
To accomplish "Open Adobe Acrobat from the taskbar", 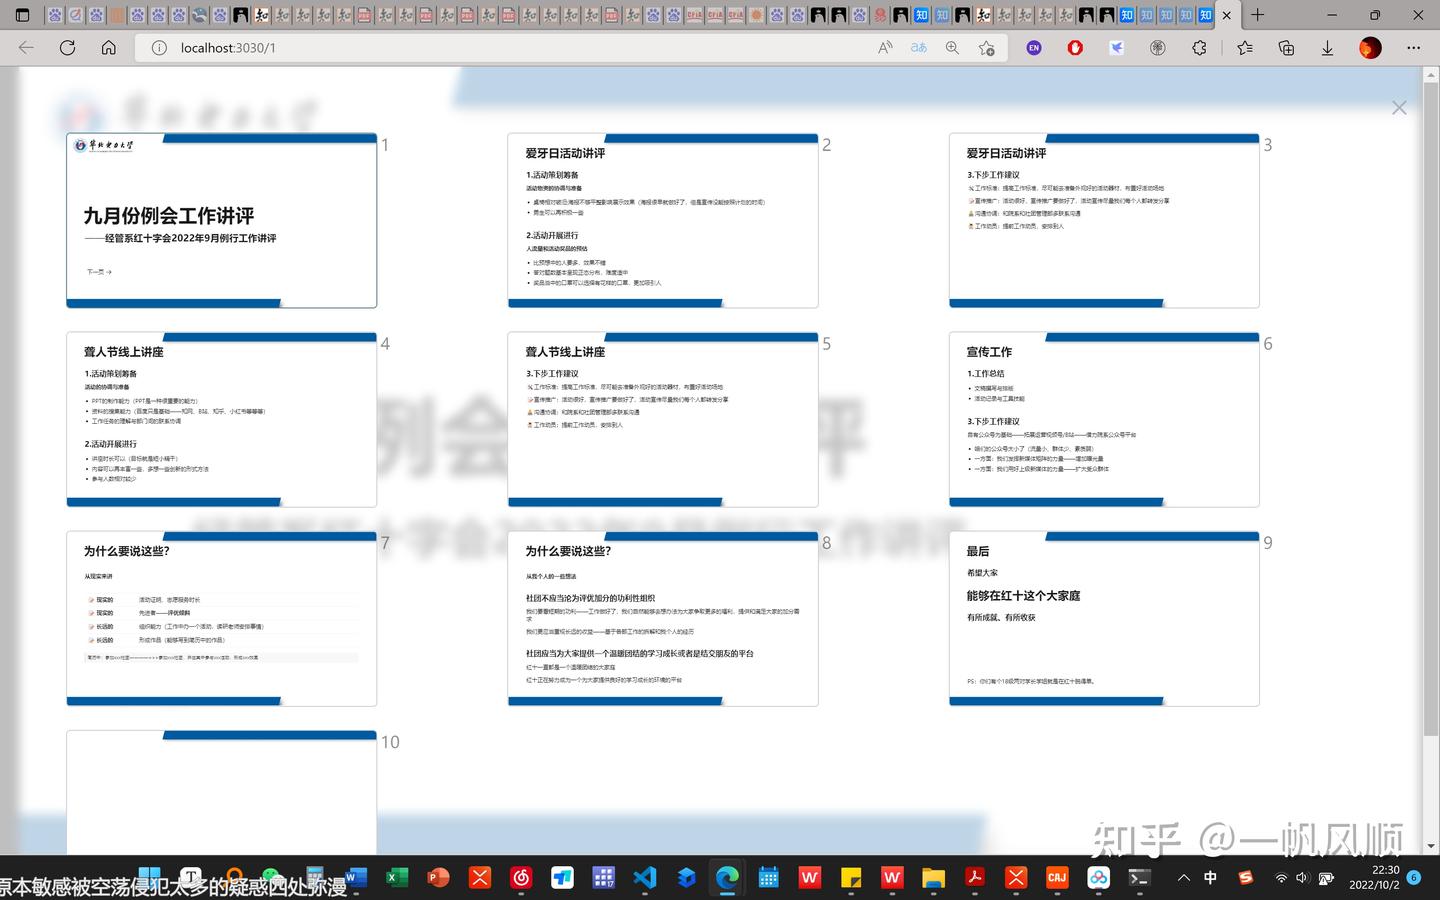I will [974, 878].
